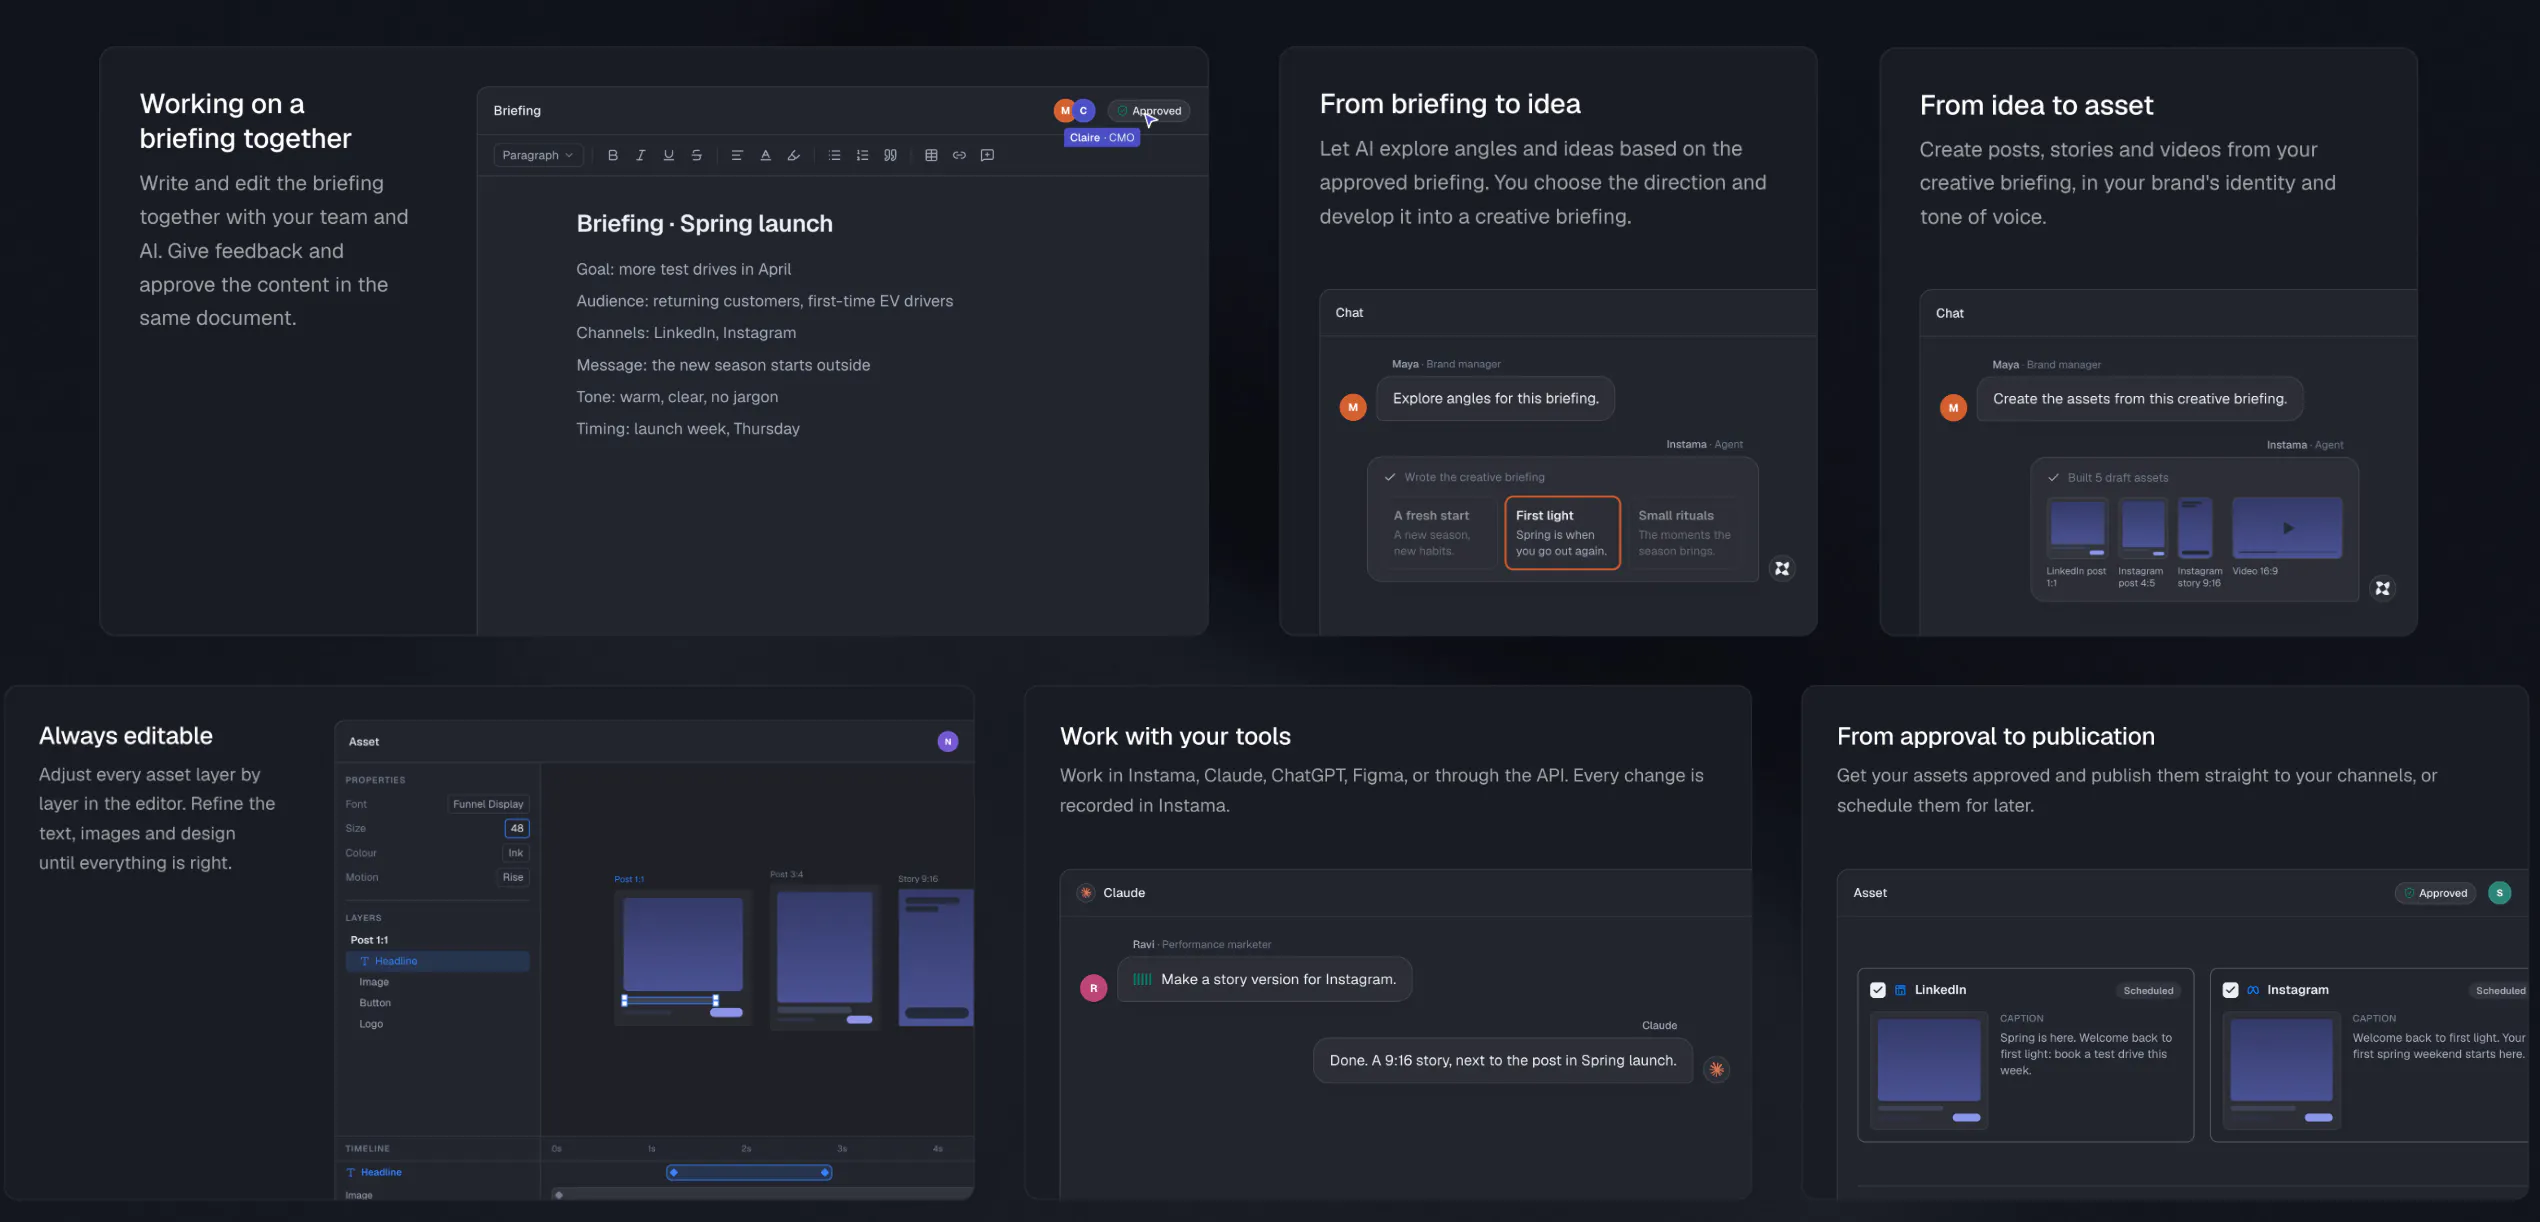This screenshot has width=2540, height=1222.
Task: Insert a table in the briefing
Action: (931, 155)
